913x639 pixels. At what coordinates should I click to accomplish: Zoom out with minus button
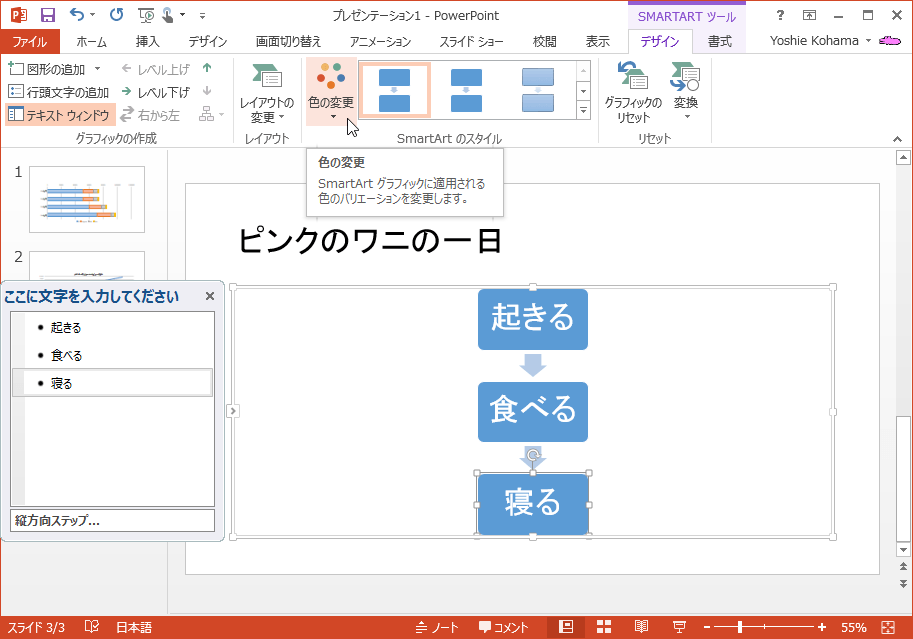(706, 627)
